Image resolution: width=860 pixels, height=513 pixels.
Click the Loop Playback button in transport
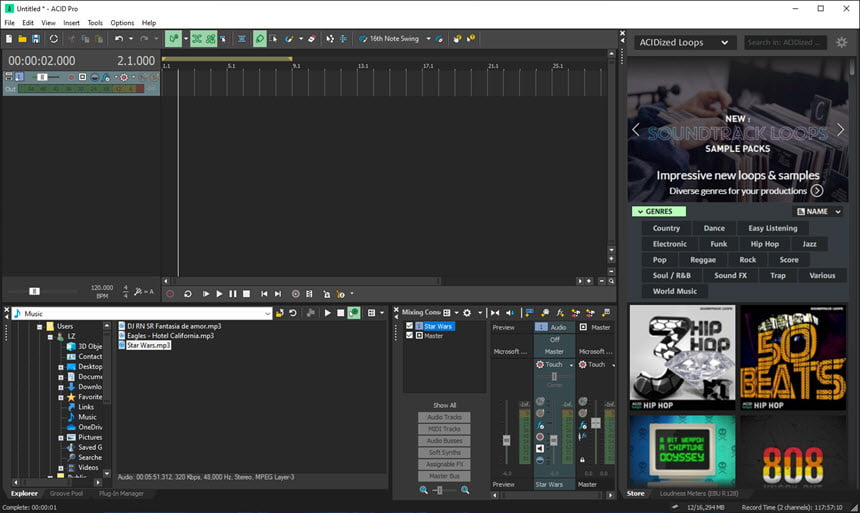[188, 294]
